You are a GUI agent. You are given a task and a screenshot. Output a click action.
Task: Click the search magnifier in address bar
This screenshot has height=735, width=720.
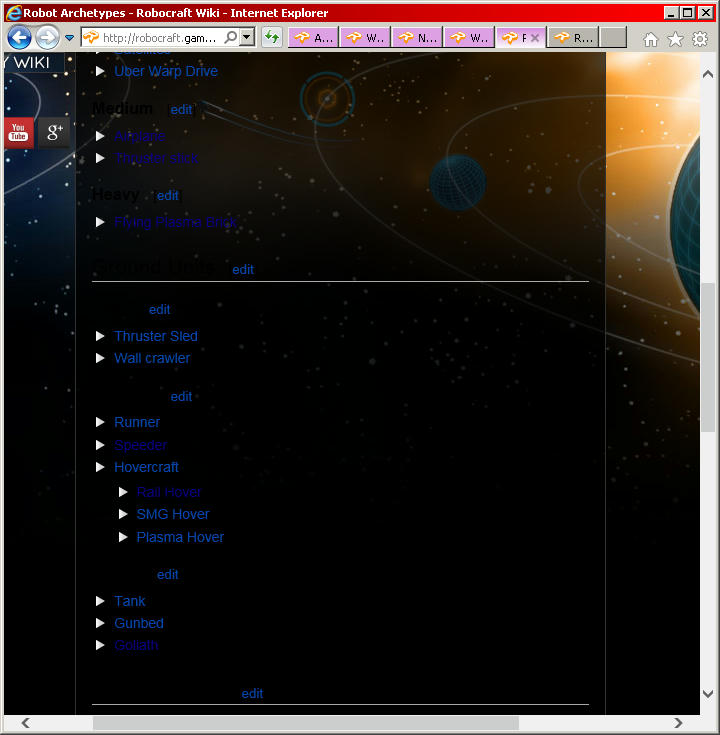click(231, 37)
